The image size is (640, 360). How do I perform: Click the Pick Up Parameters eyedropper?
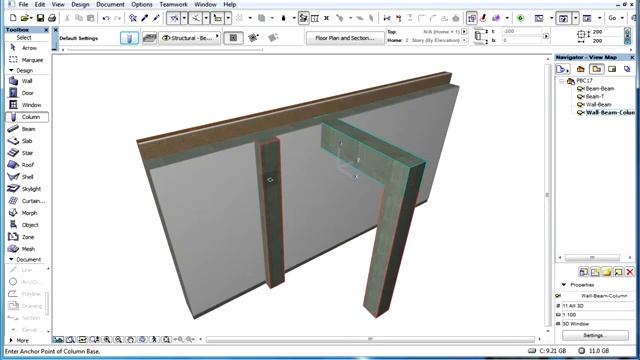pos(144,18)
